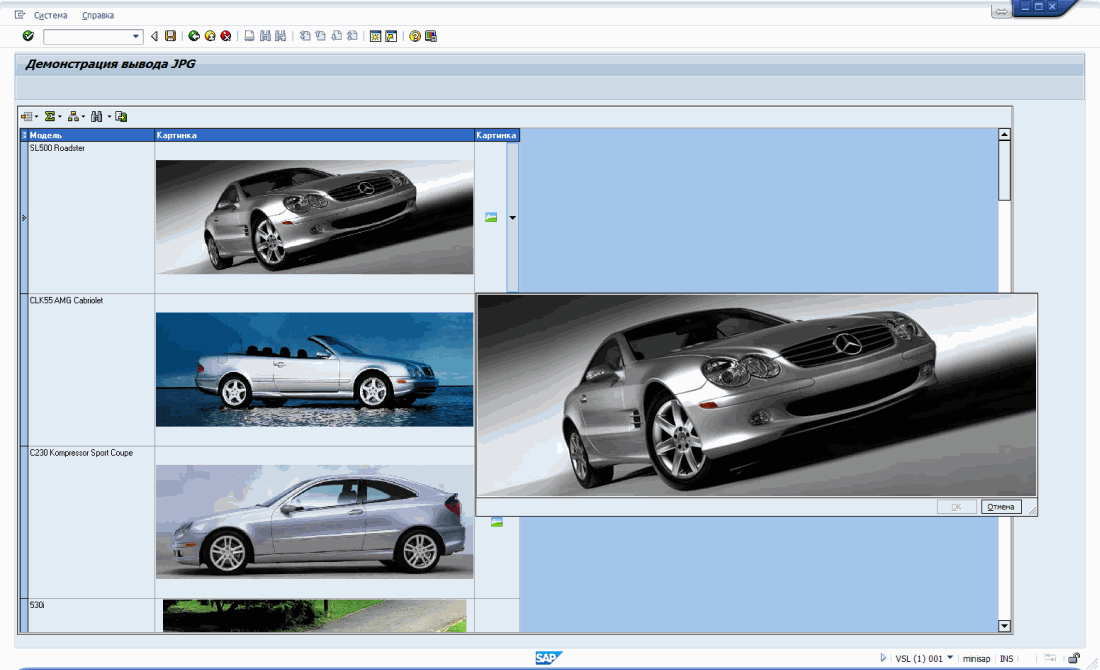This screenshot has height=670, width=1100.
Task: Select the CLK55 AMG Cabriolet model cell
Action: (91, 370)
